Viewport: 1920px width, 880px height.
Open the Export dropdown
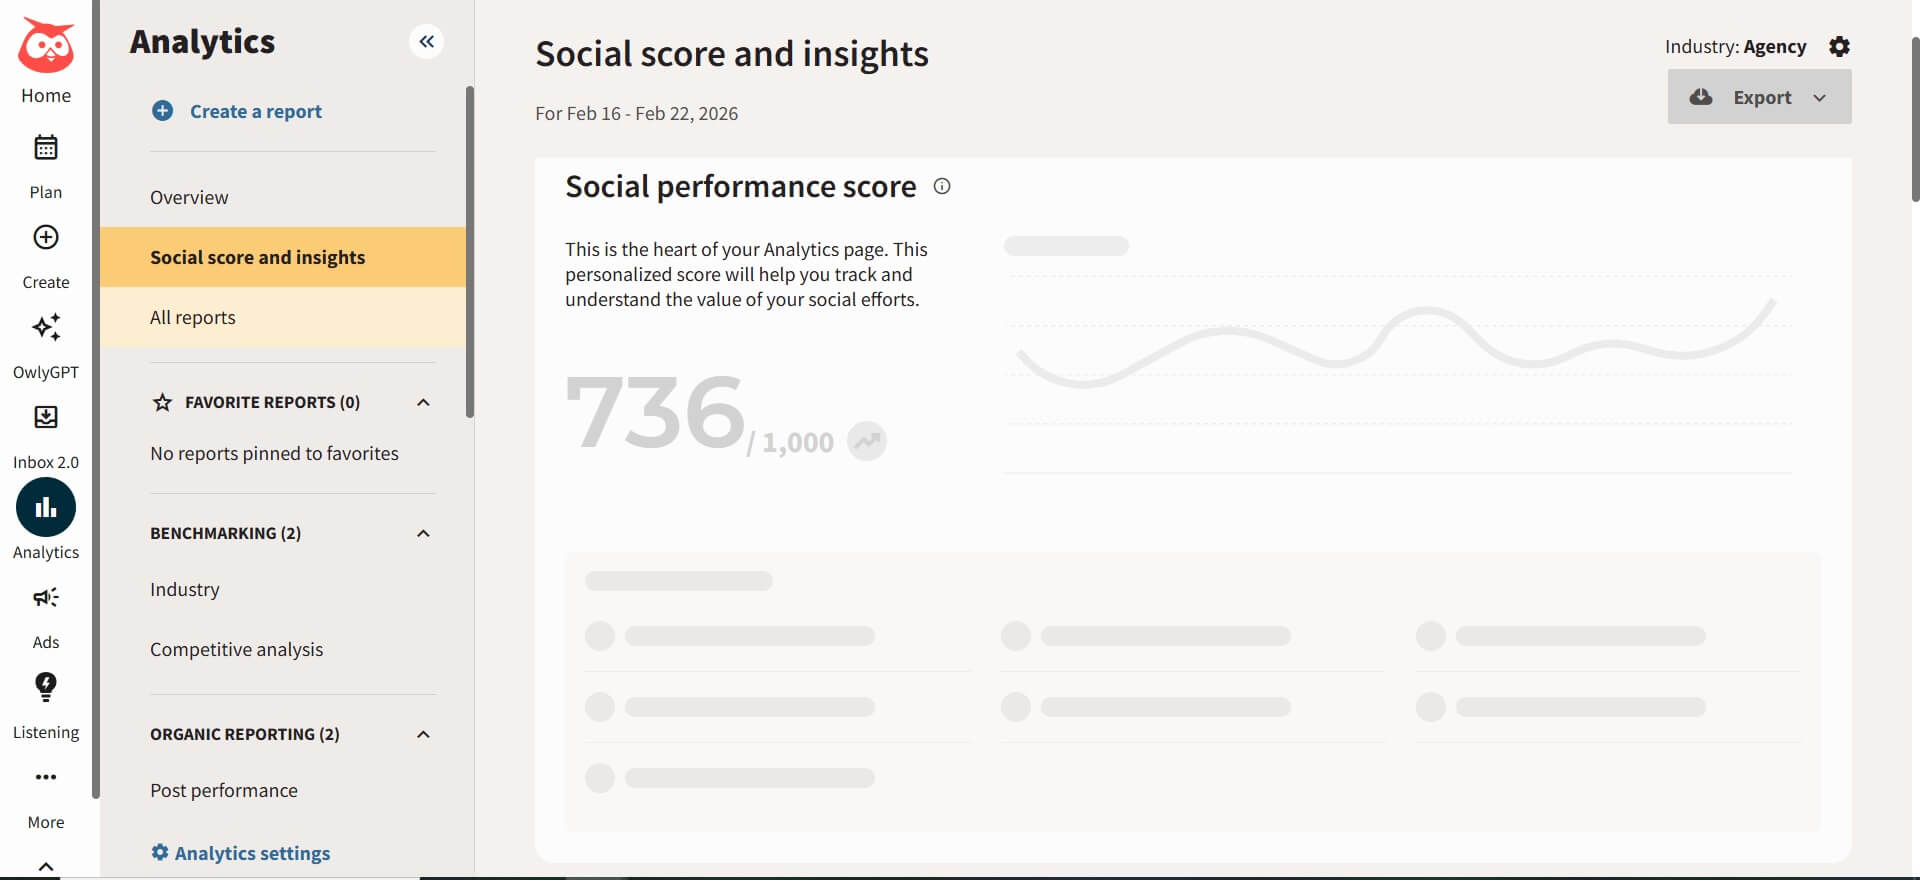click(x=1818, y=97)
